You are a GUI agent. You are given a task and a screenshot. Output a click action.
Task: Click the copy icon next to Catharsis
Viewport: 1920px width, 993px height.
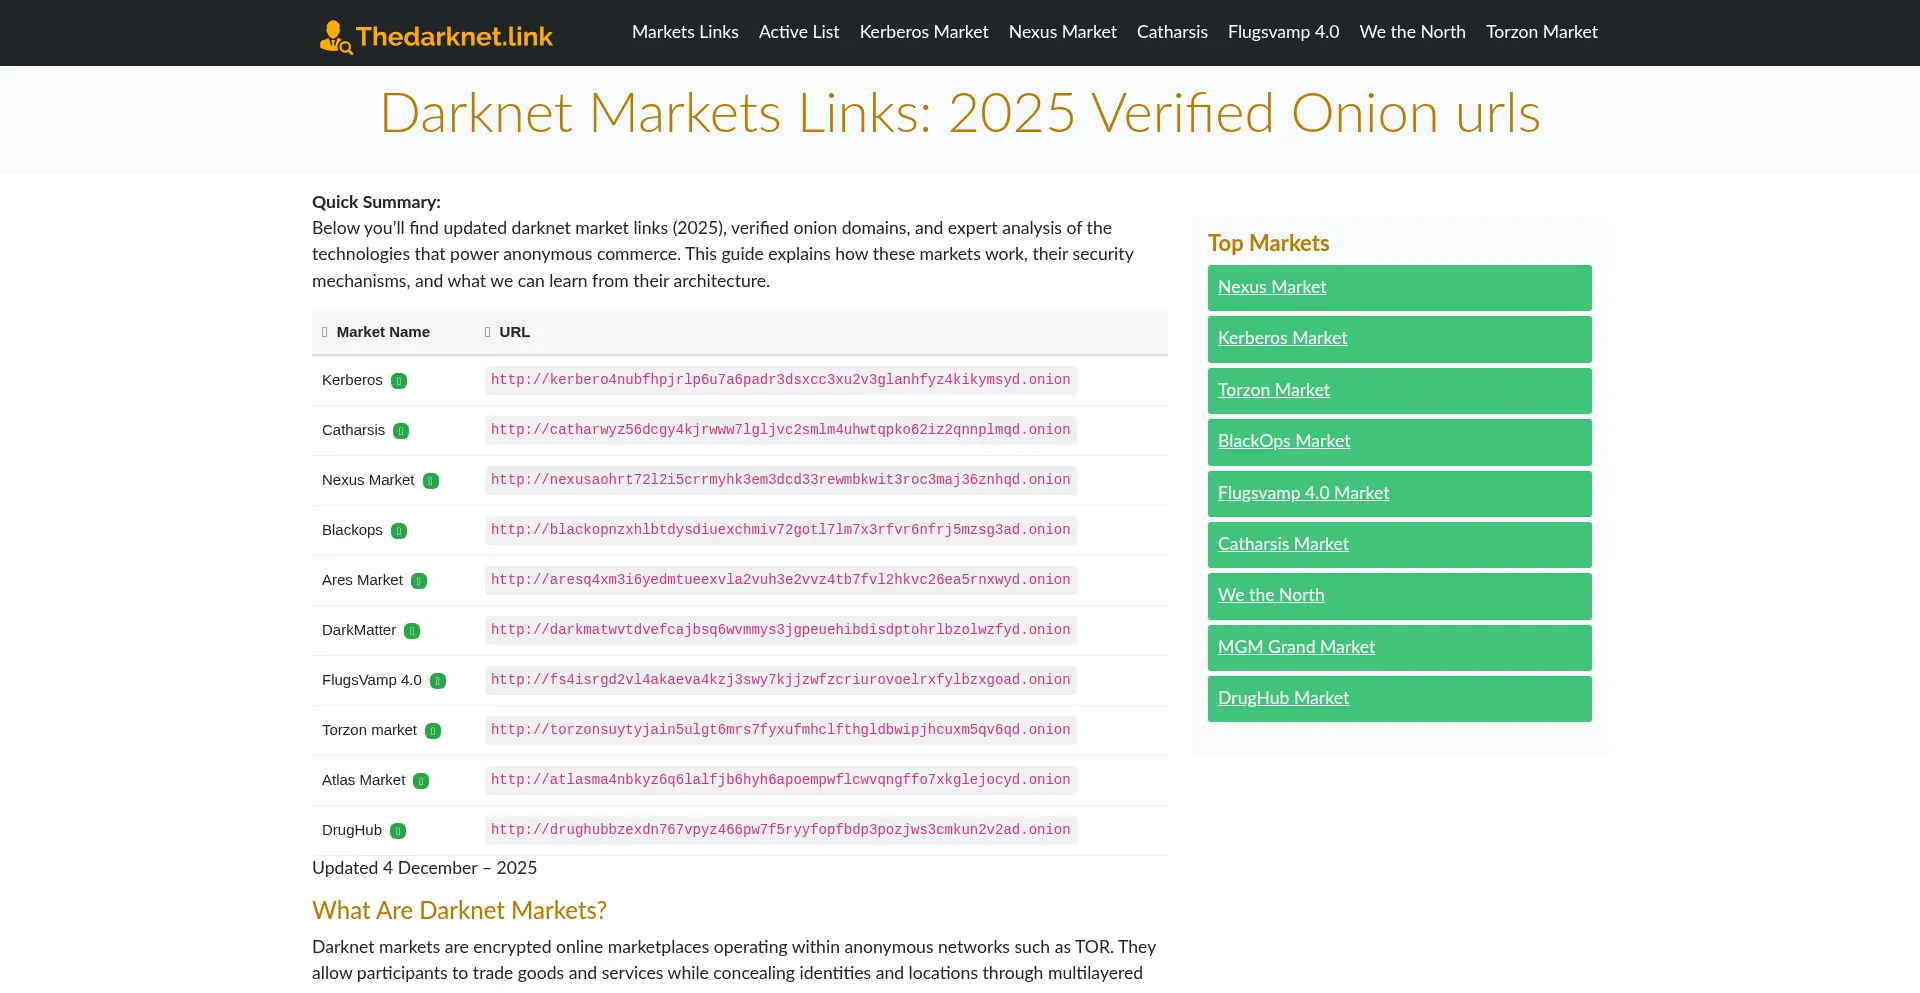(400, 431)
